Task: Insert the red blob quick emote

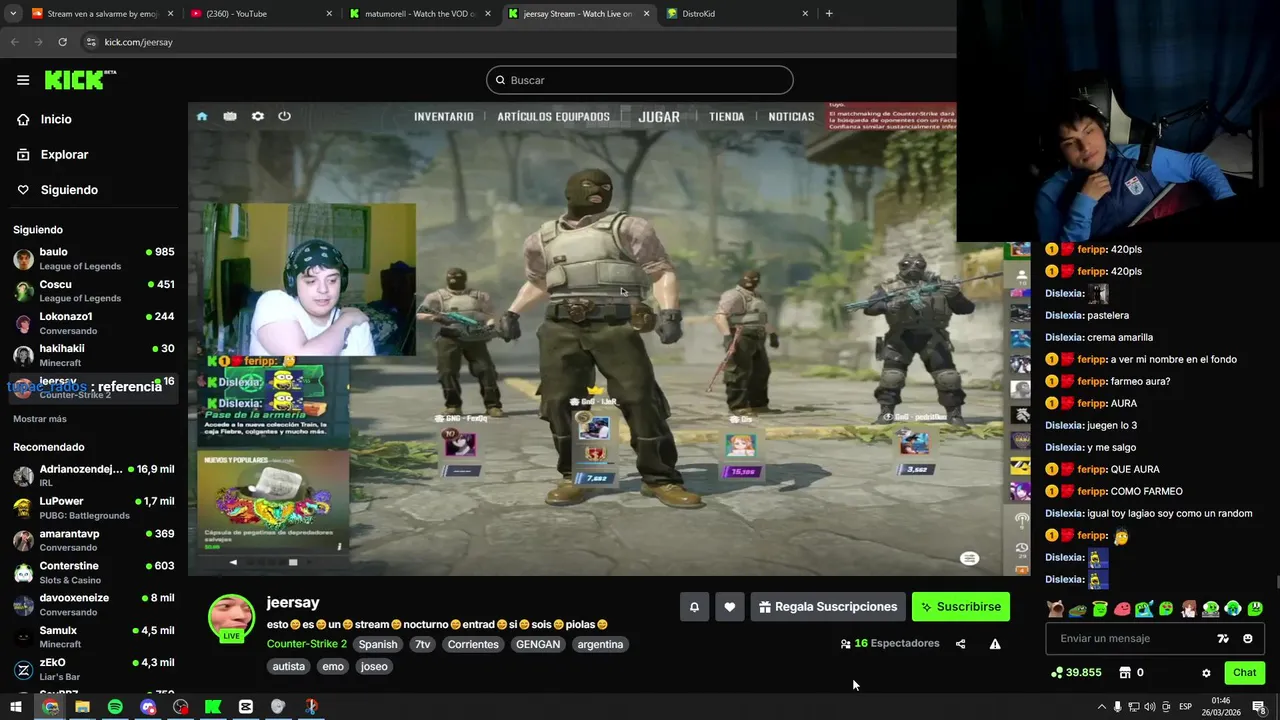Action: (1122, 608)
